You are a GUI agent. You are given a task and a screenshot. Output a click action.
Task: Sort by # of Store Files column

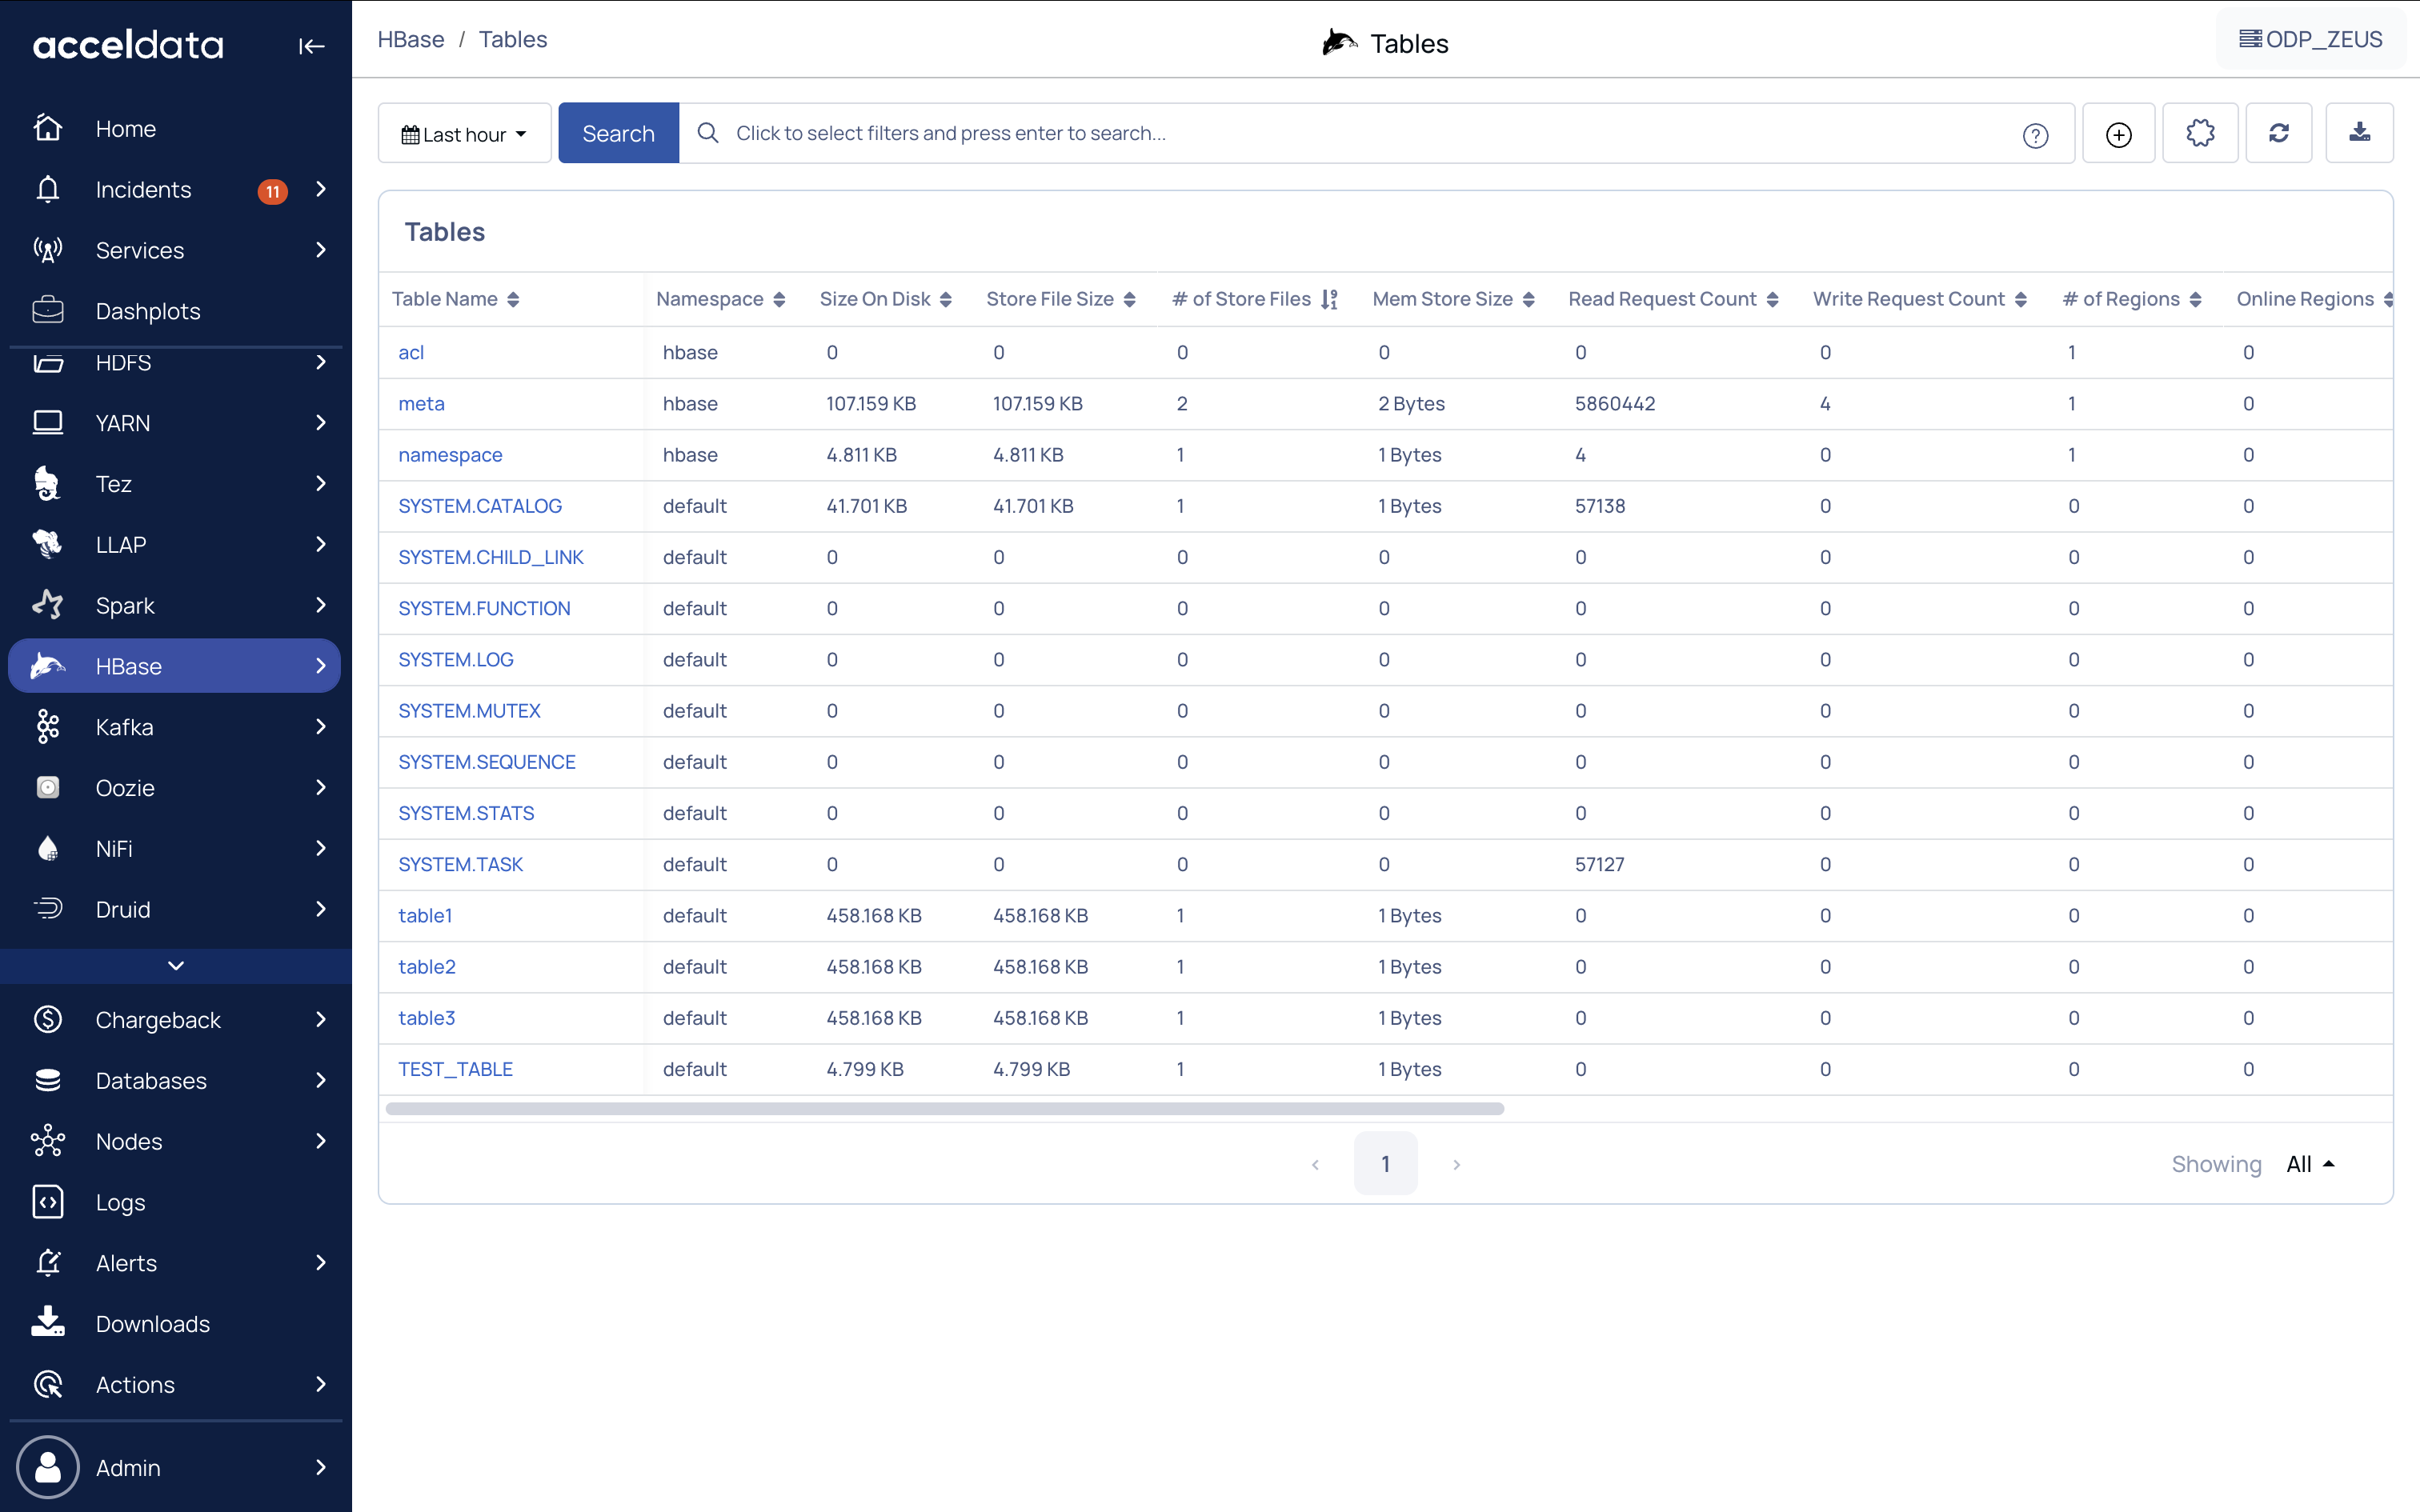click(x=1328, y=299)
